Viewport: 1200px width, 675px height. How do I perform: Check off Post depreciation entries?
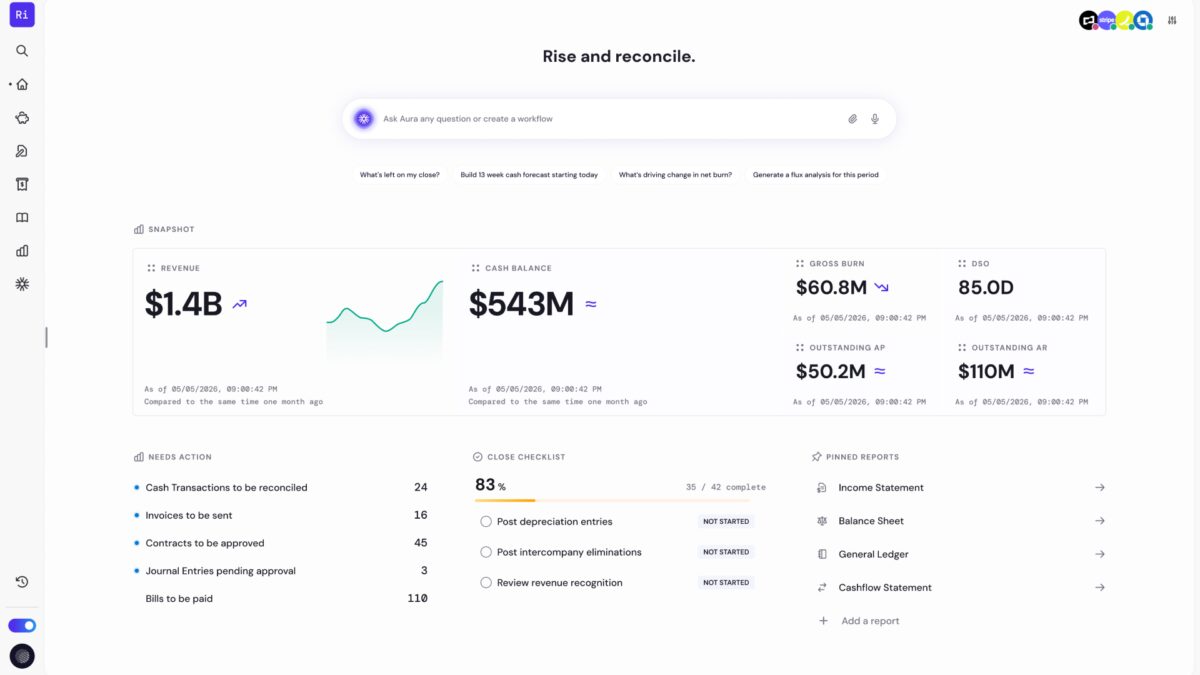[486, 521]
